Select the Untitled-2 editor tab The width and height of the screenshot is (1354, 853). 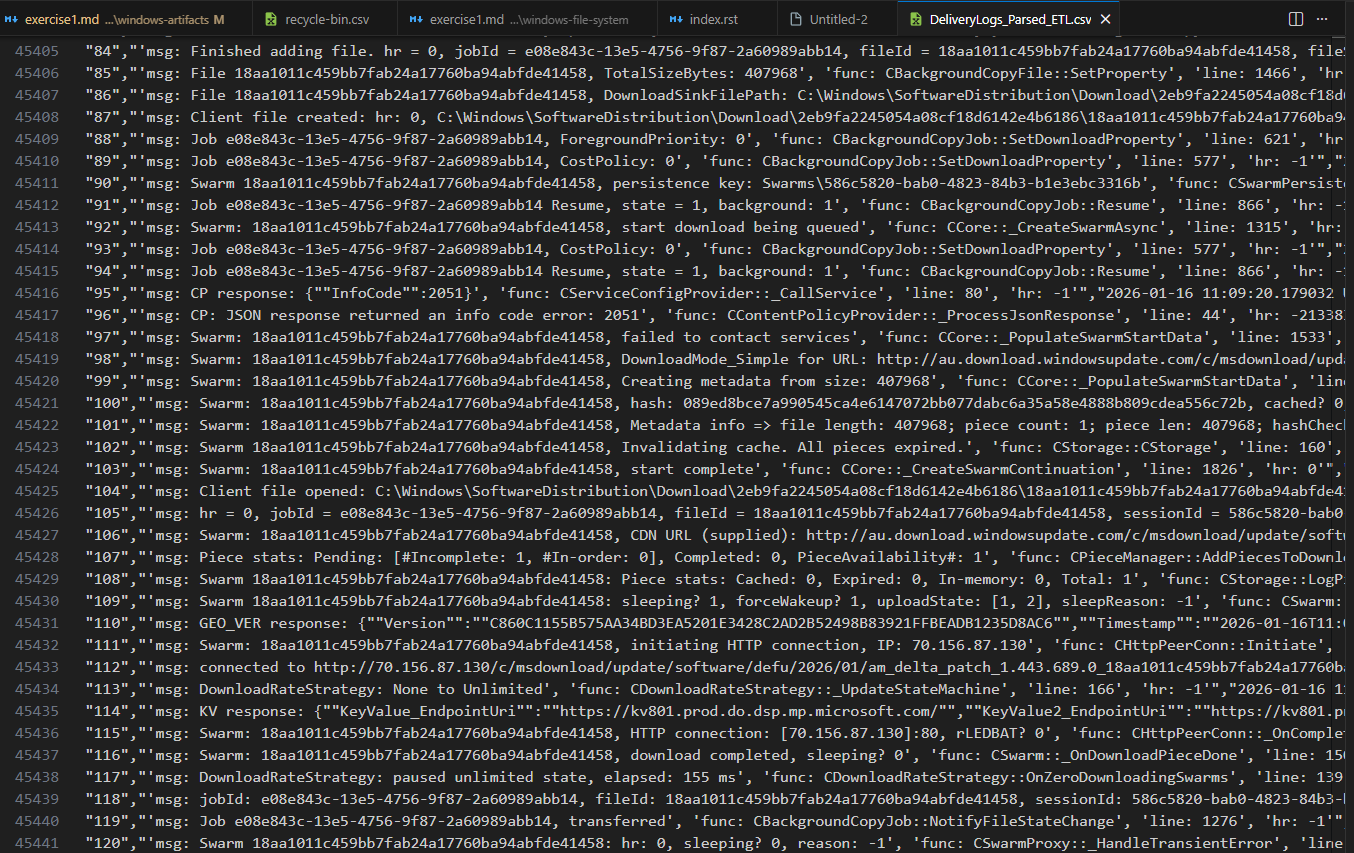pos(838,19)
